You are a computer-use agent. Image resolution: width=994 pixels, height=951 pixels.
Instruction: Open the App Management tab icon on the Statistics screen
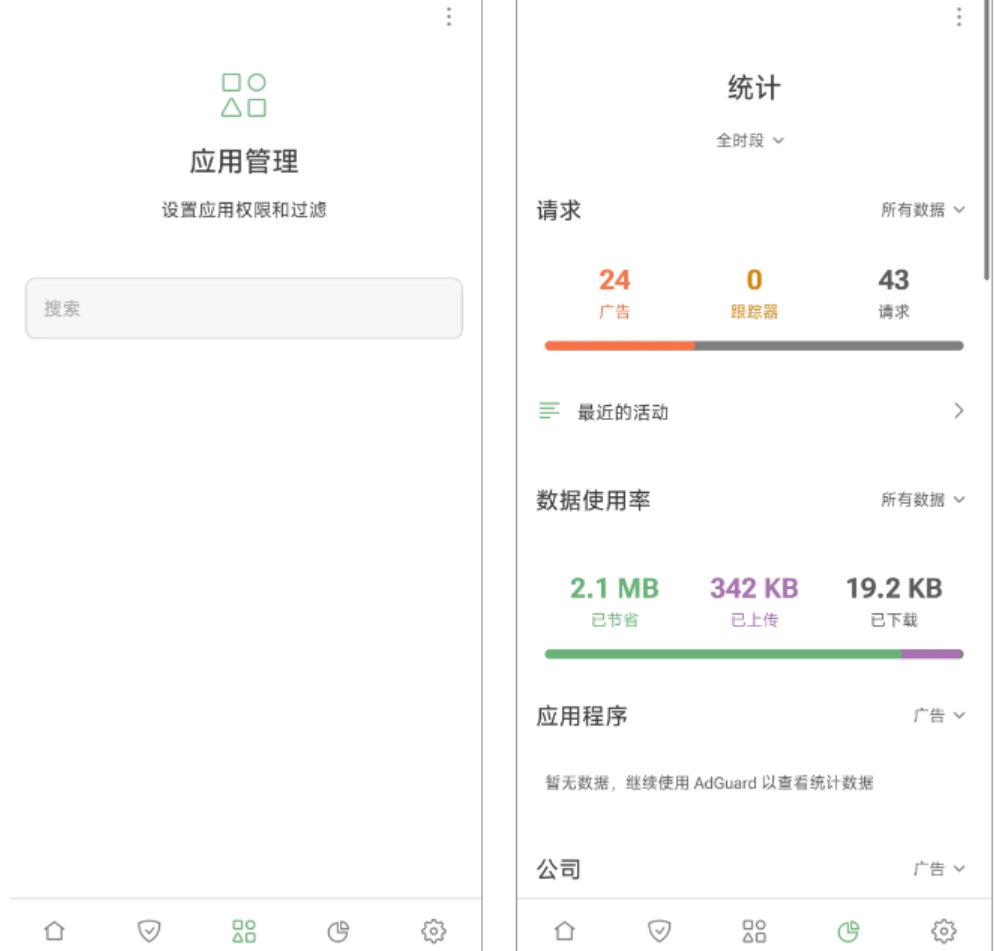[x=754, y=931]
